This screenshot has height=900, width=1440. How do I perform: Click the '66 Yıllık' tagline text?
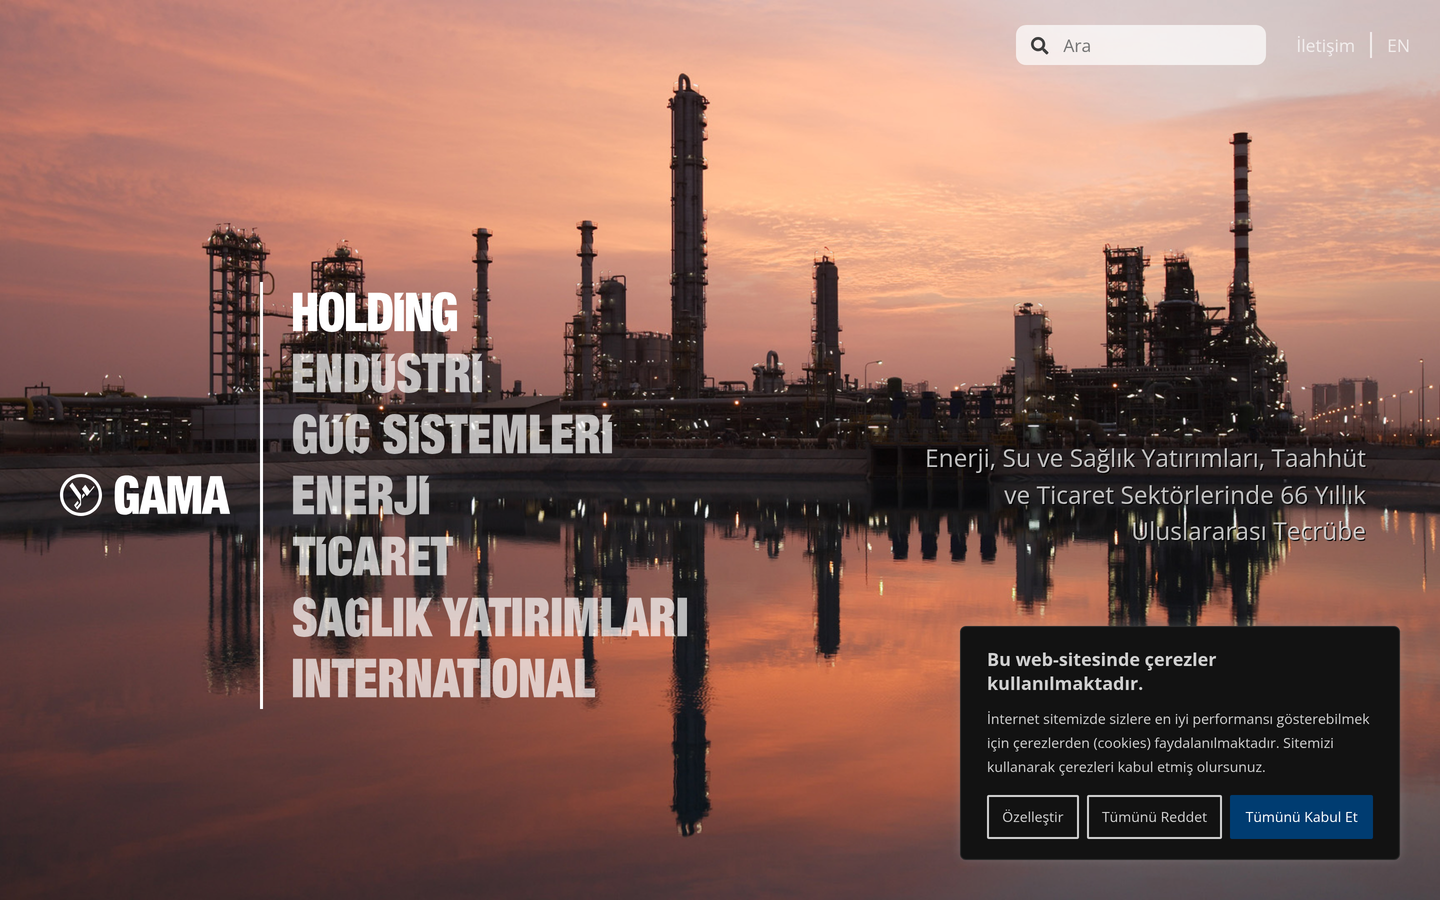tap(1322, 495)
